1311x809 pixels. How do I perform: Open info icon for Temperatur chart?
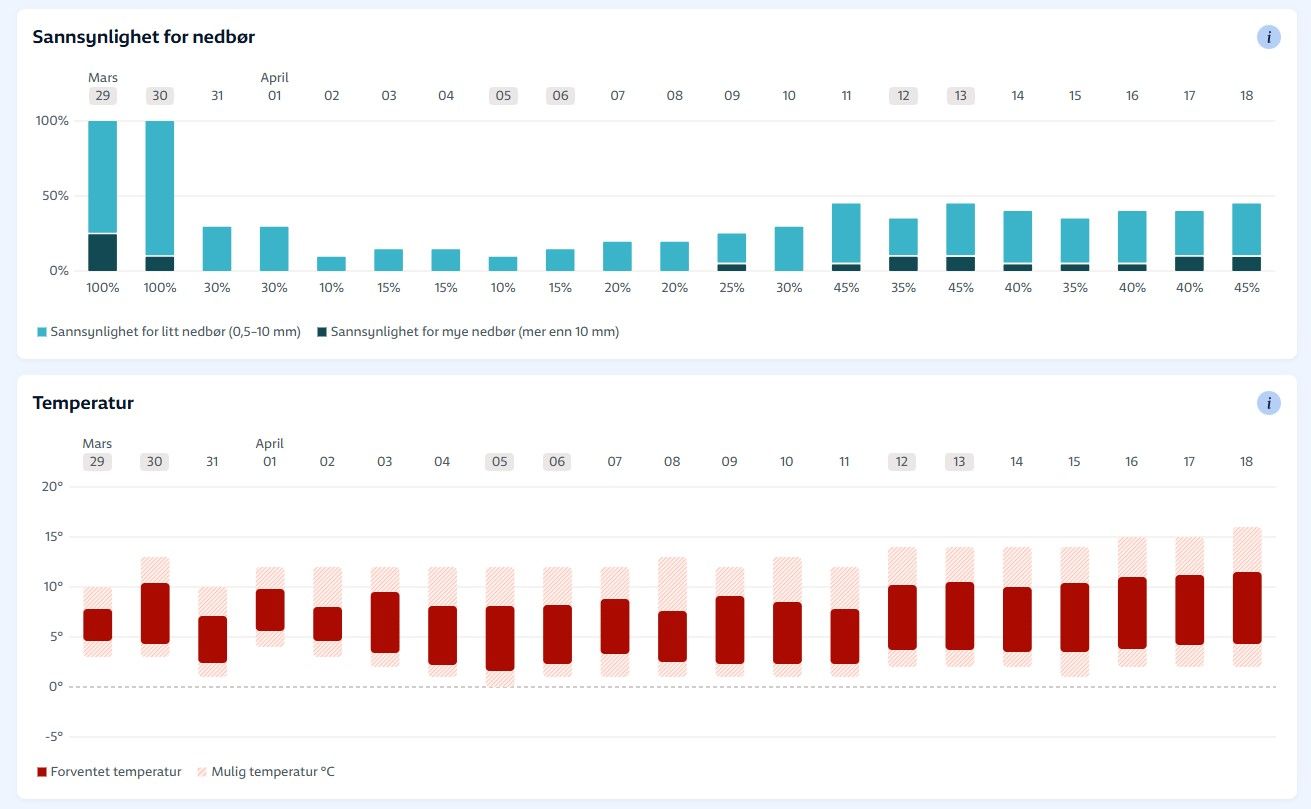click(1268, 403)
